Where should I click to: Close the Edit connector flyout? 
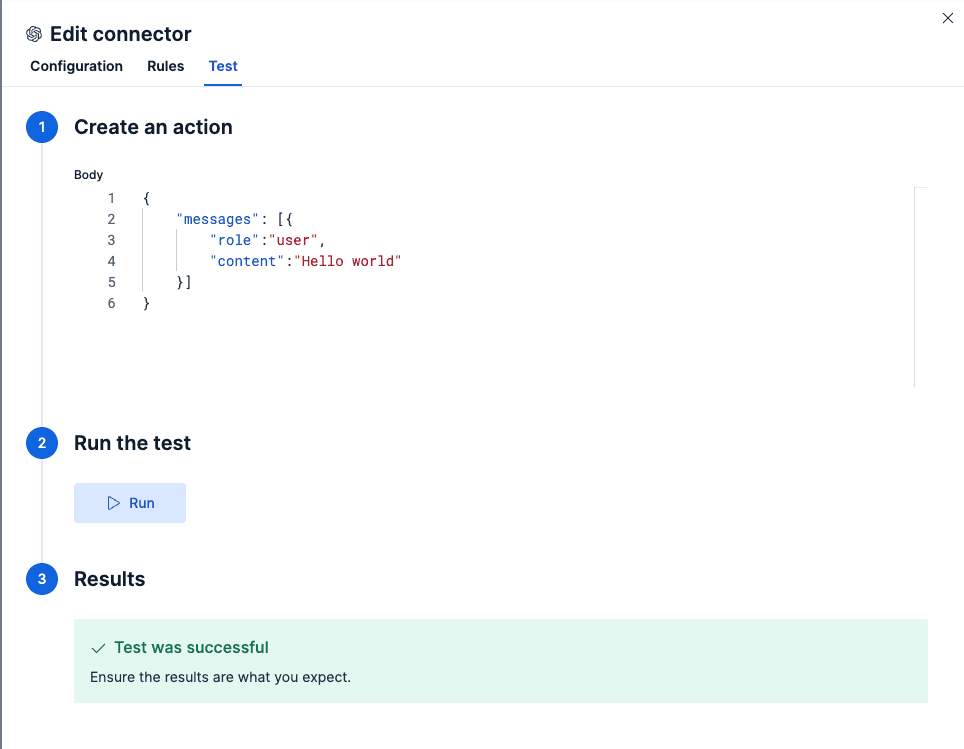(948, 18)
